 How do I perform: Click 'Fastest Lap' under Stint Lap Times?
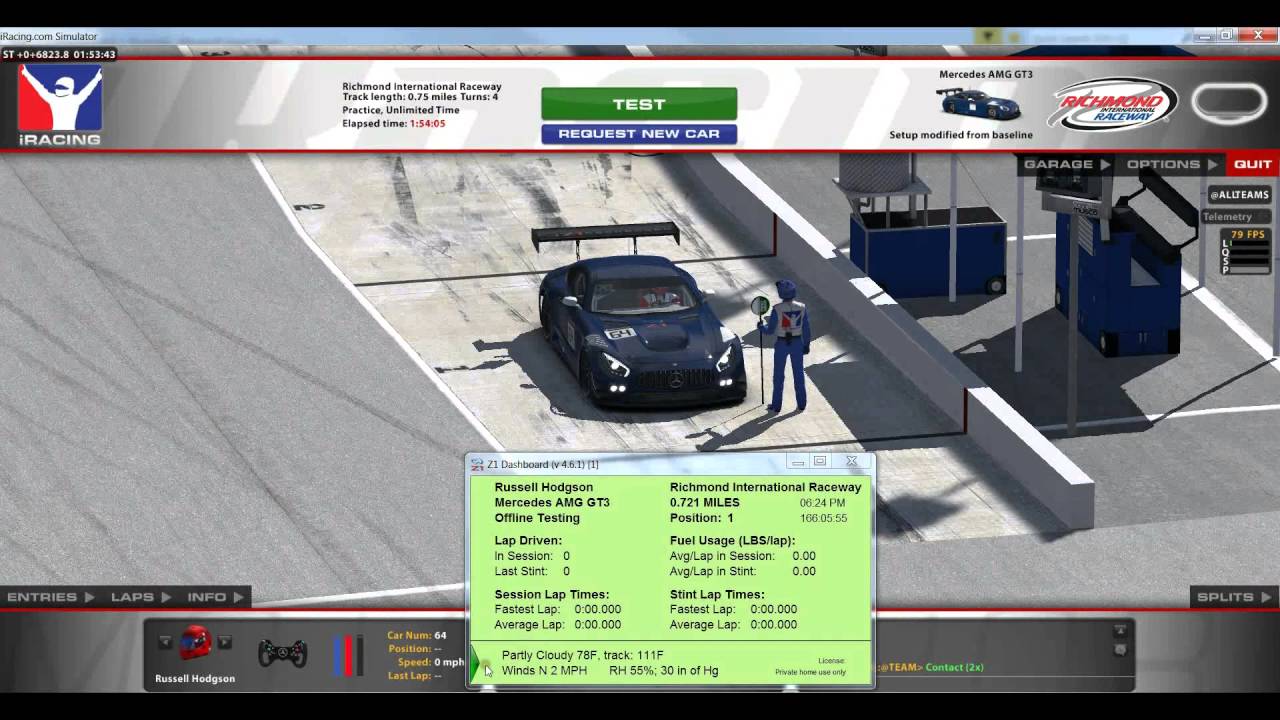coord(733,609)
